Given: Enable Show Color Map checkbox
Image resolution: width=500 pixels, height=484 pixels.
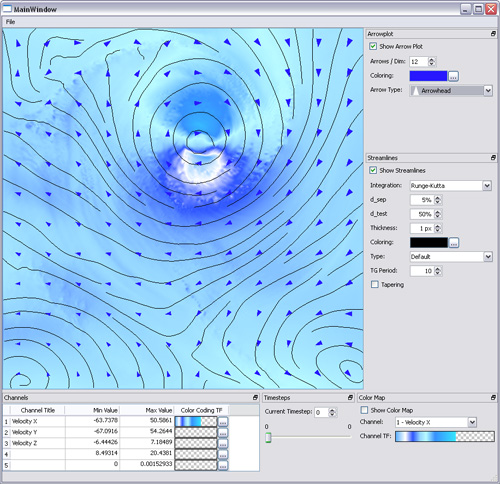Looking at the screenshot, I should [364, 410].
